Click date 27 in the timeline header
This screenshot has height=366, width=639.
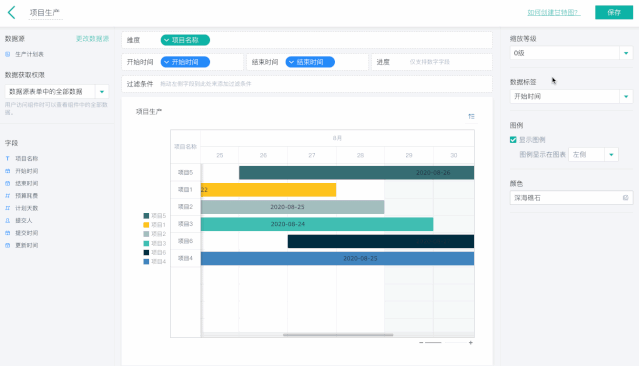(x=312, y=155)
